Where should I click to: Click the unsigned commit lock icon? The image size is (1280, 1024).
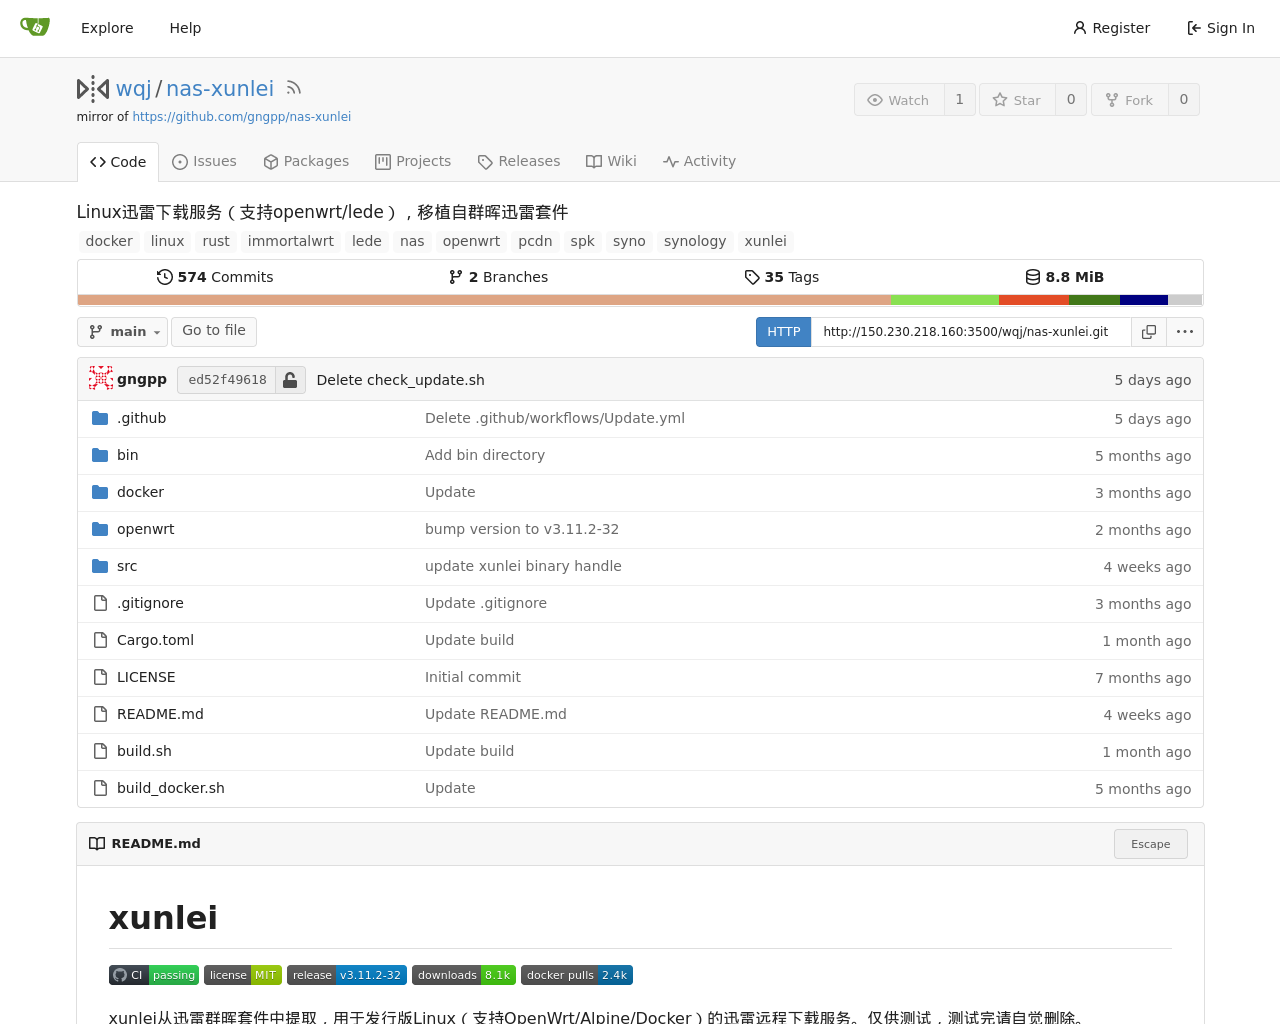pyautogui.click(x=290, y=380)
